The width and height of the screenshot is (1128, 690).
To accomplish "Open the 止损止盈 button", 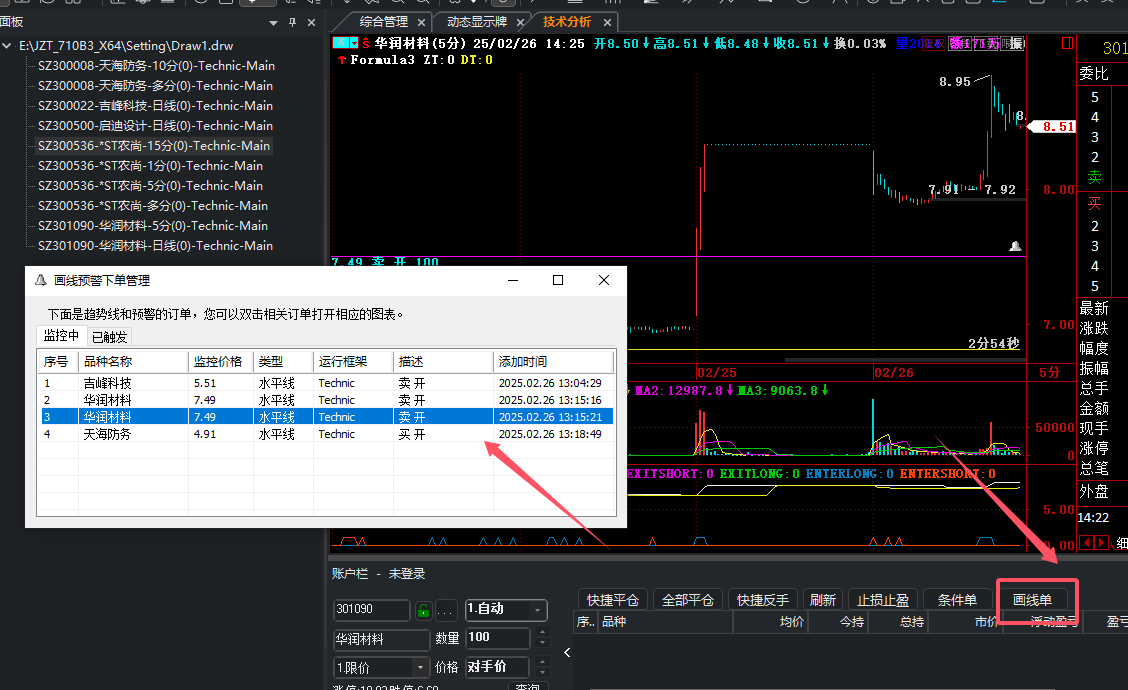I will (883, 599).
